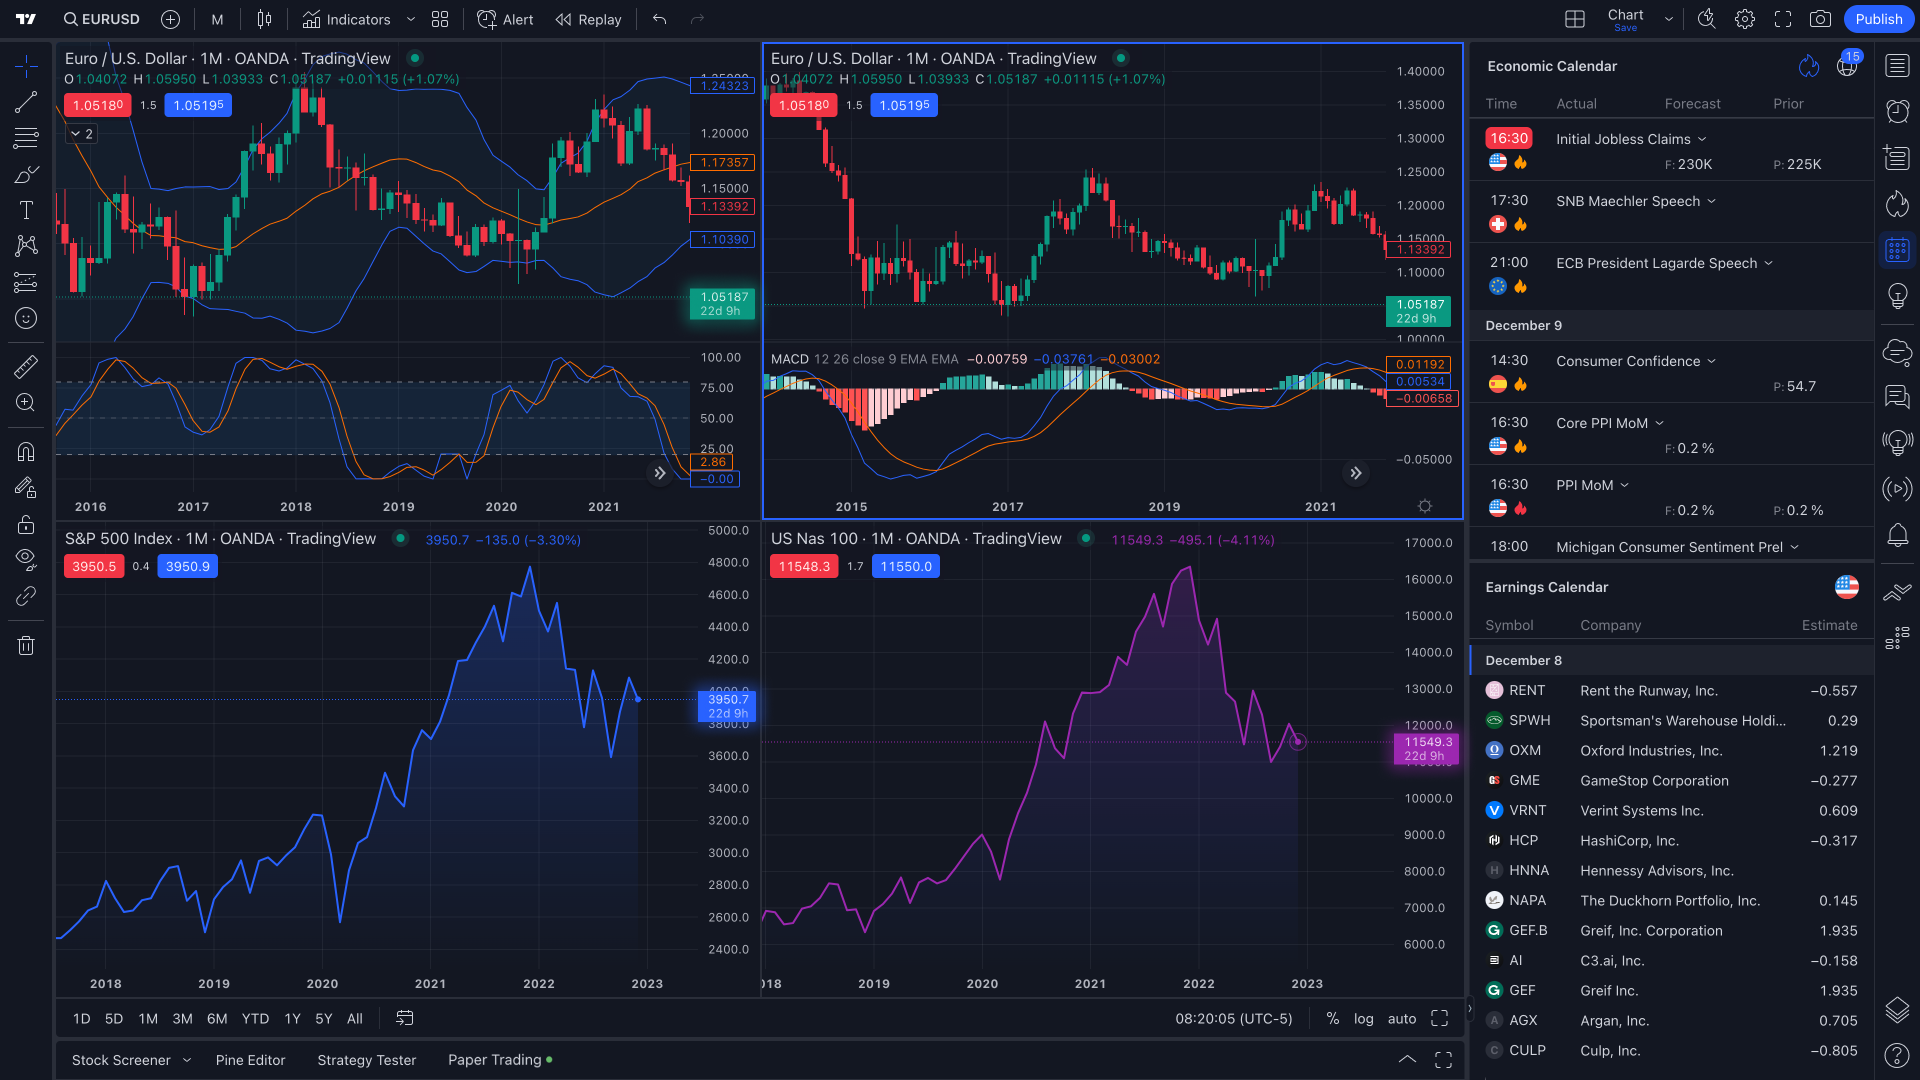Click the EURUSD symbol search field

pyautogui.click(x=101, y=19)
